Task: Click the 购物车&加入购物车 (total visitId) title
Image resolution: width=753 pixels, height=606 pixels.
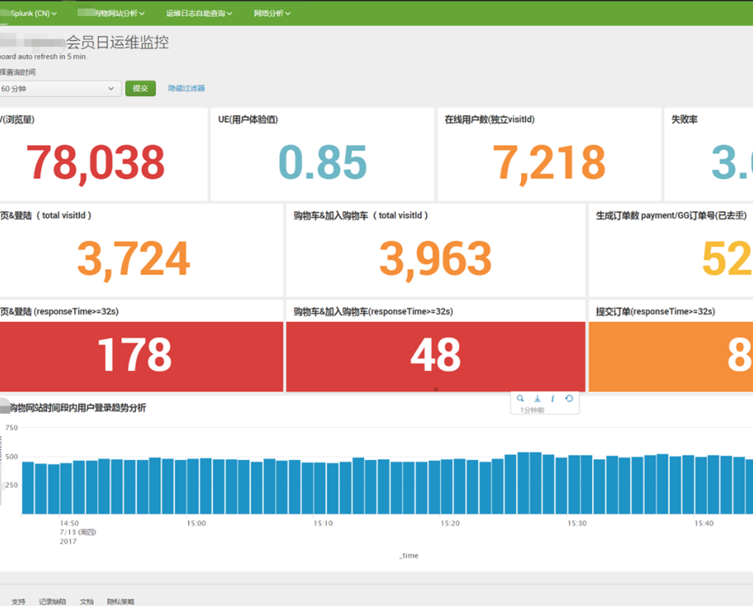Action: (361, 216)
